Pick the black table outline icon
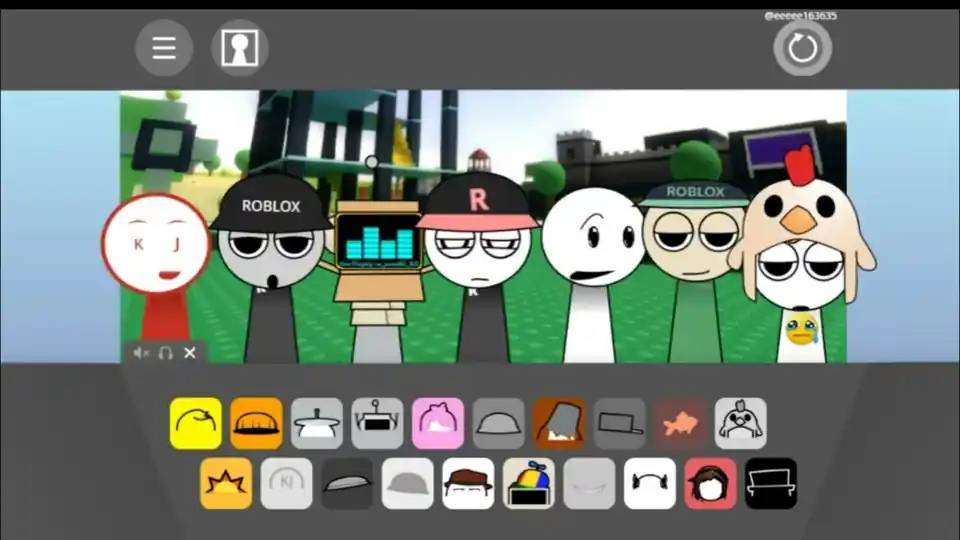The image size is (960, 540). click(x=771, y=484)
